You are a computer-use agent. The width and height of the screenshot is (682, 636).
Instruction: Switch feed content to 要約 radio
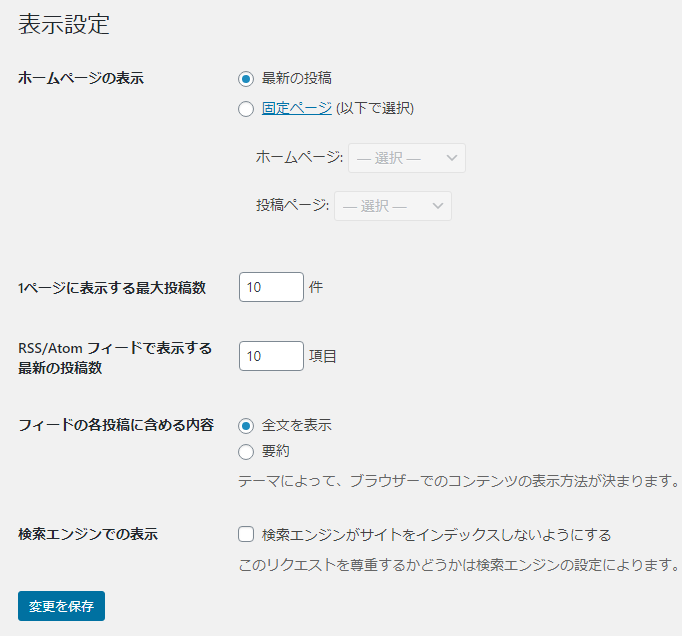[x=246, y=452]
